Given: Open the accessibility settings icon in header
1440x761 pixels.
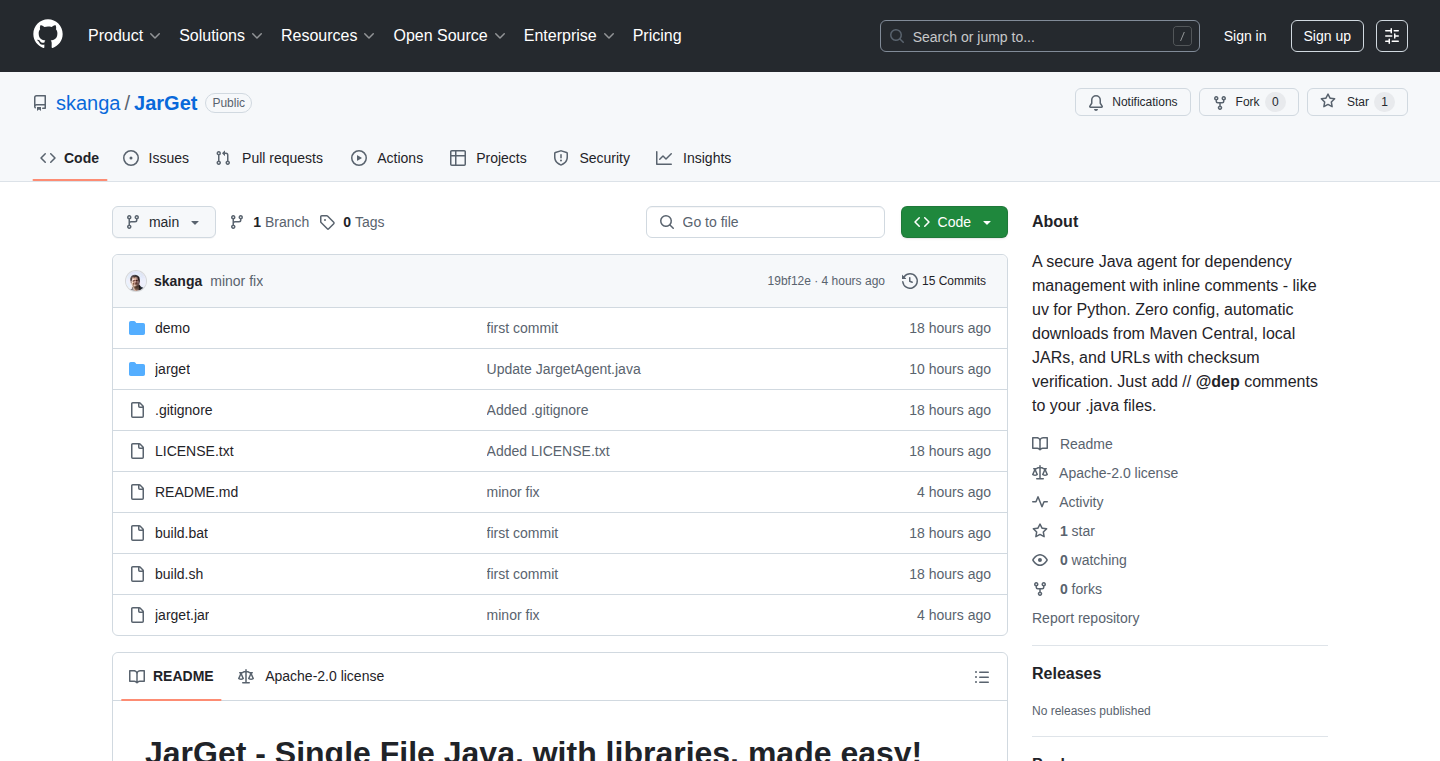Looking at the screenshot, I should coord(1392,36).
